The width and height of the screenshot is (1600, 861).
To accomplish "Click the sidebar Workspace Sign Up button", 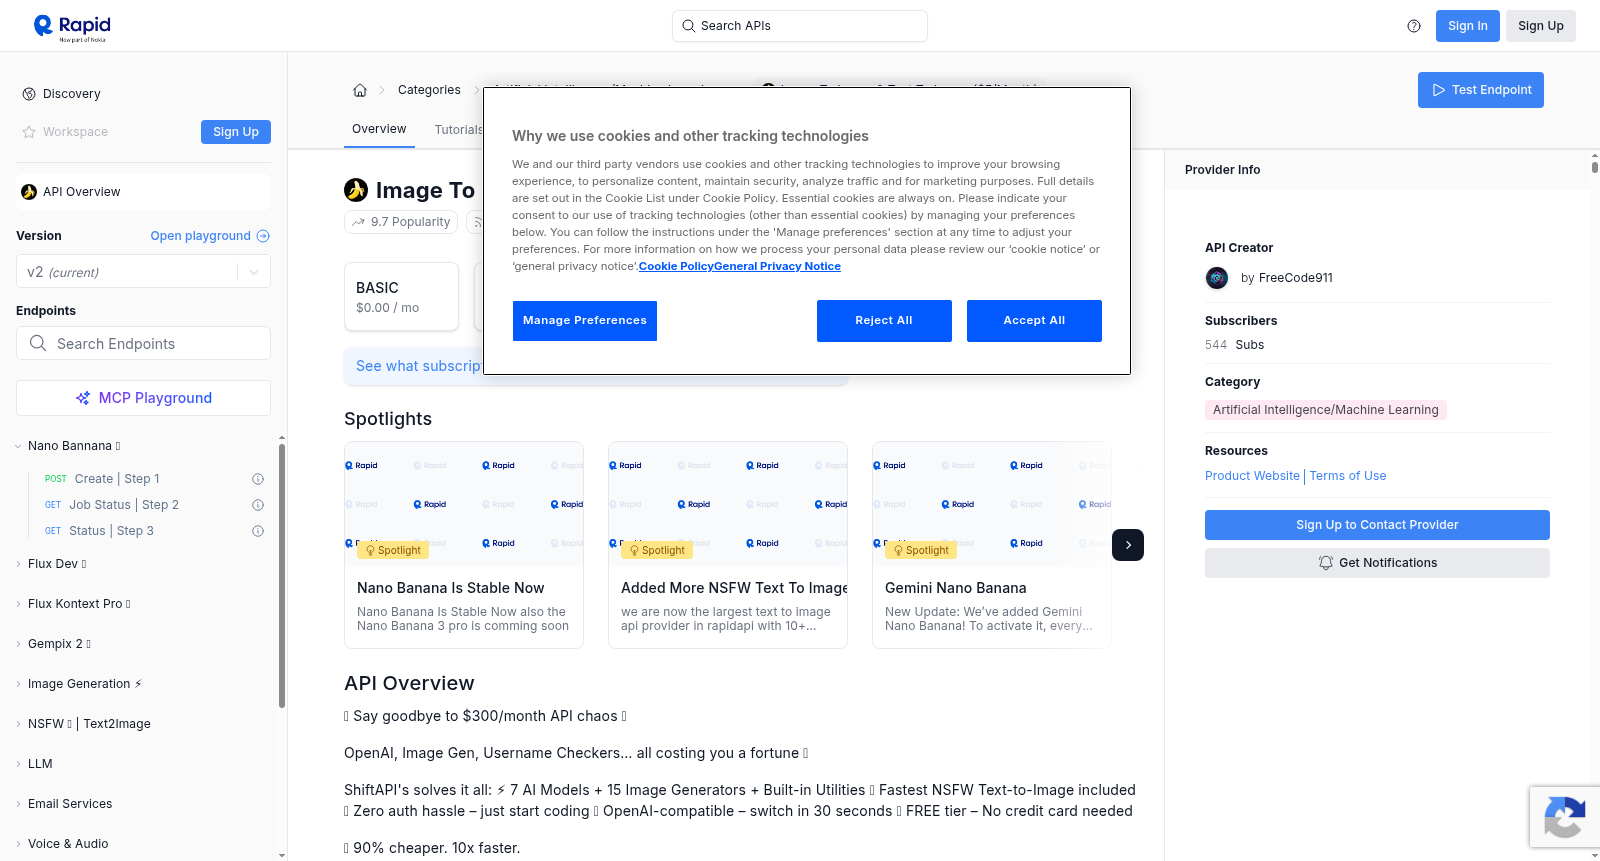I will (x=236, y=132).
